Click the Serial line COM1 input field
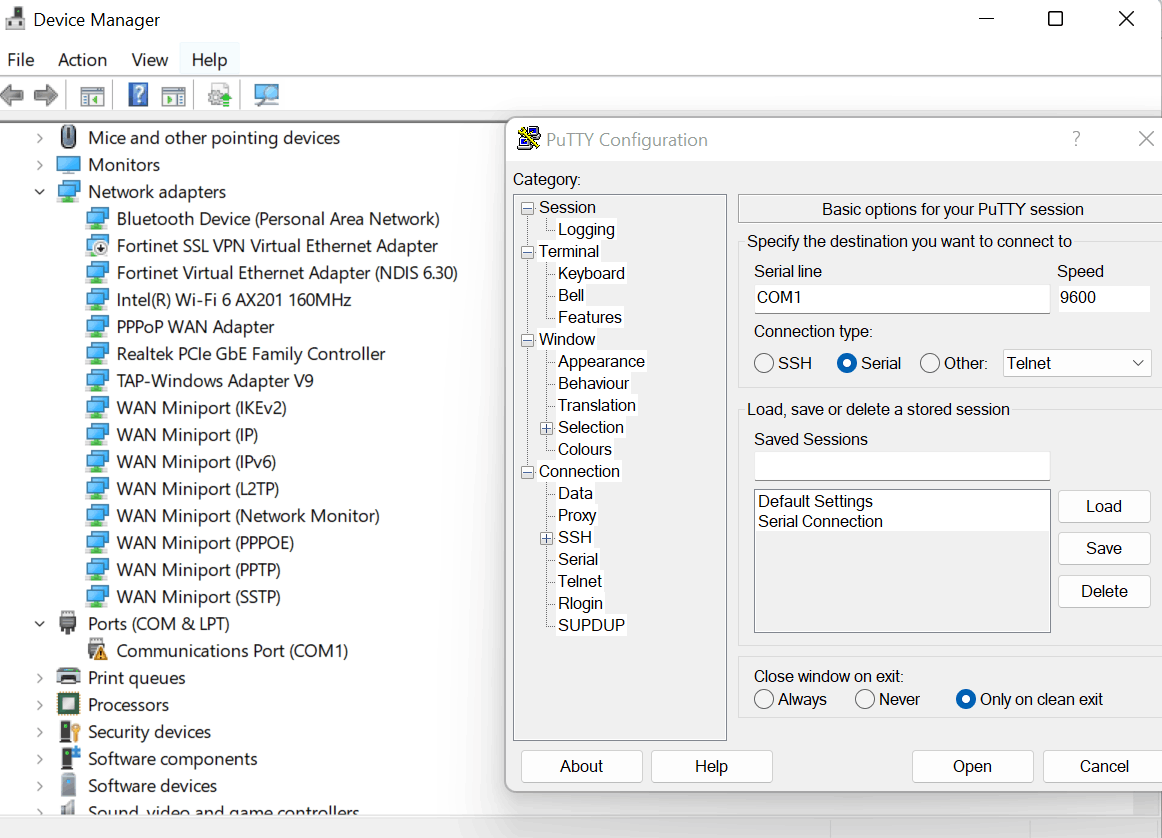Screen dimensions: 1162x838 (x=902, y=298)
